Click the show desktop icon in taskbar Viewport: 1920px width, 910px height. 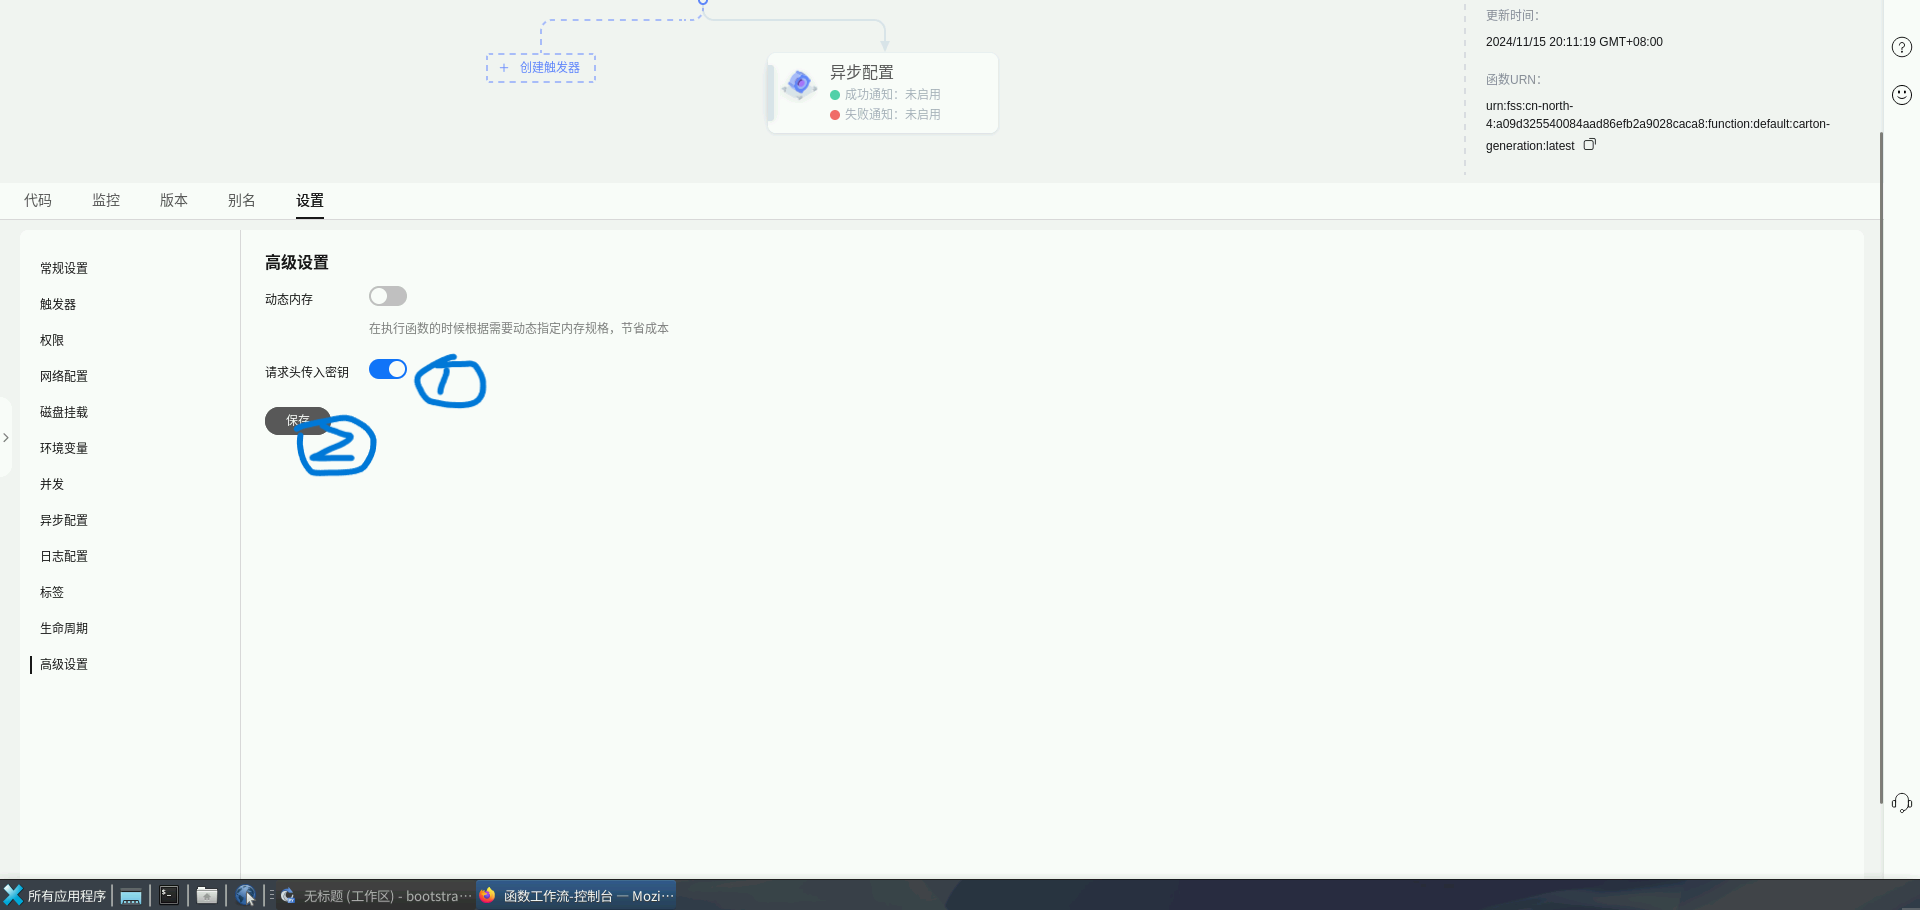coord(131,896)
